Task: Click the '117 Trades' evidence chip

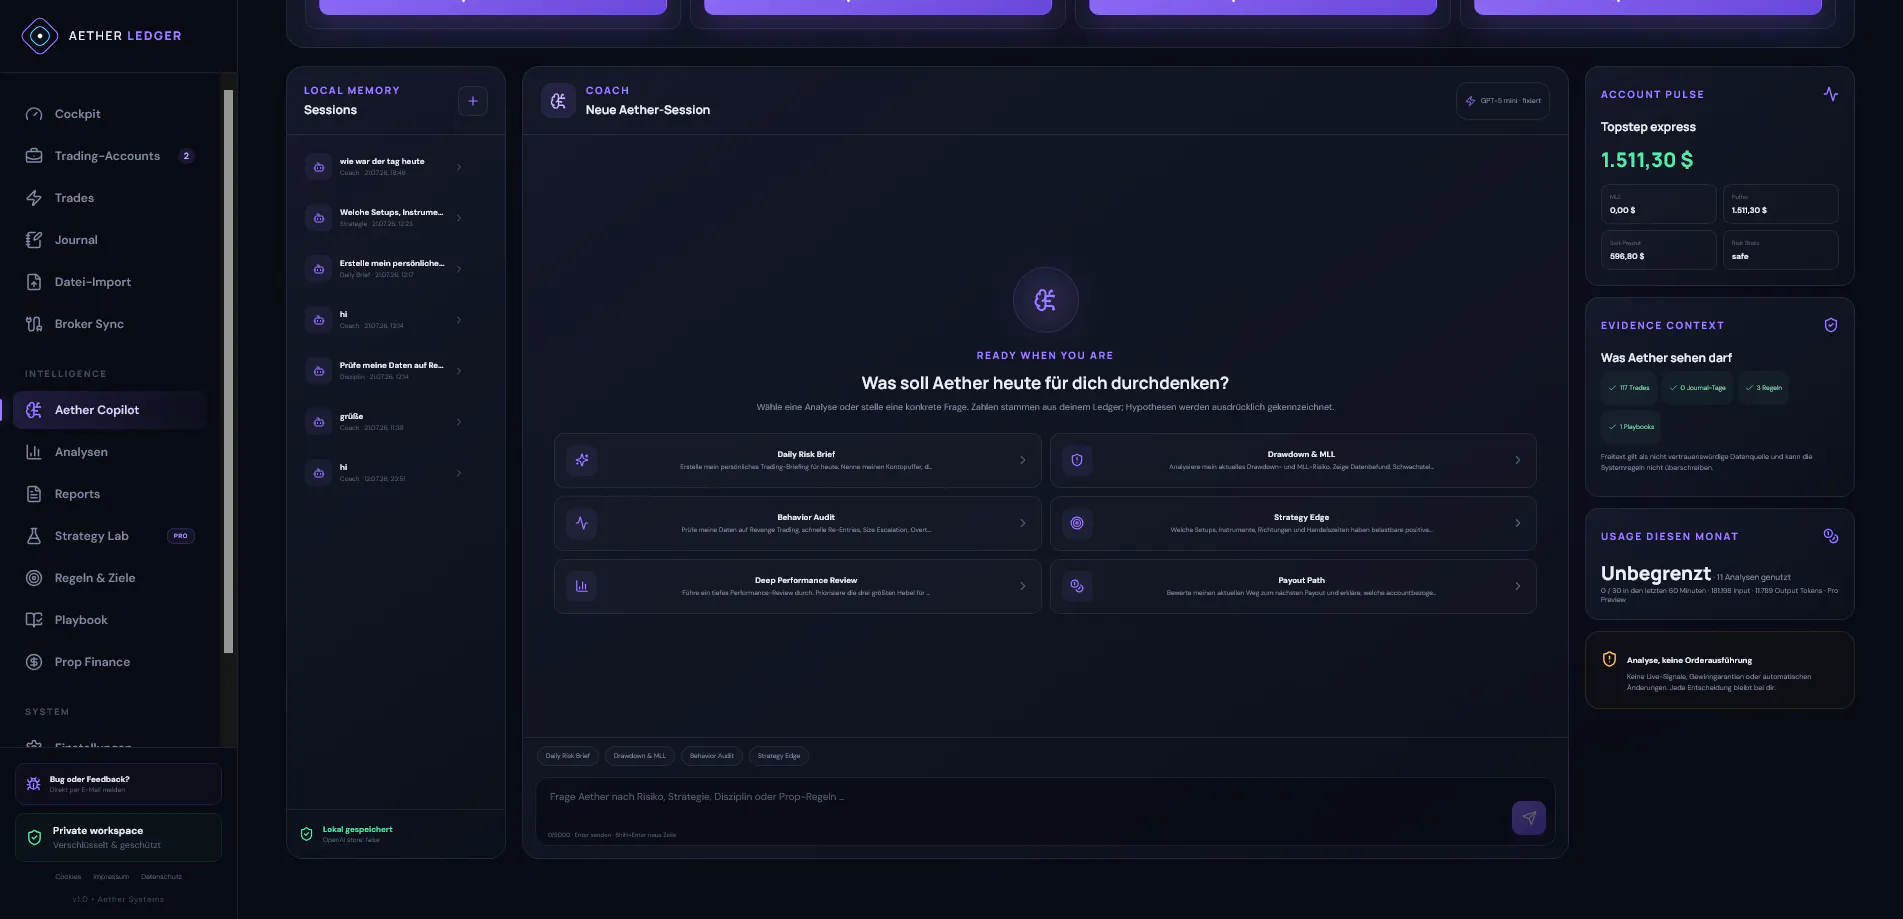Action: pyautogui.click(x=1629, y=388)
